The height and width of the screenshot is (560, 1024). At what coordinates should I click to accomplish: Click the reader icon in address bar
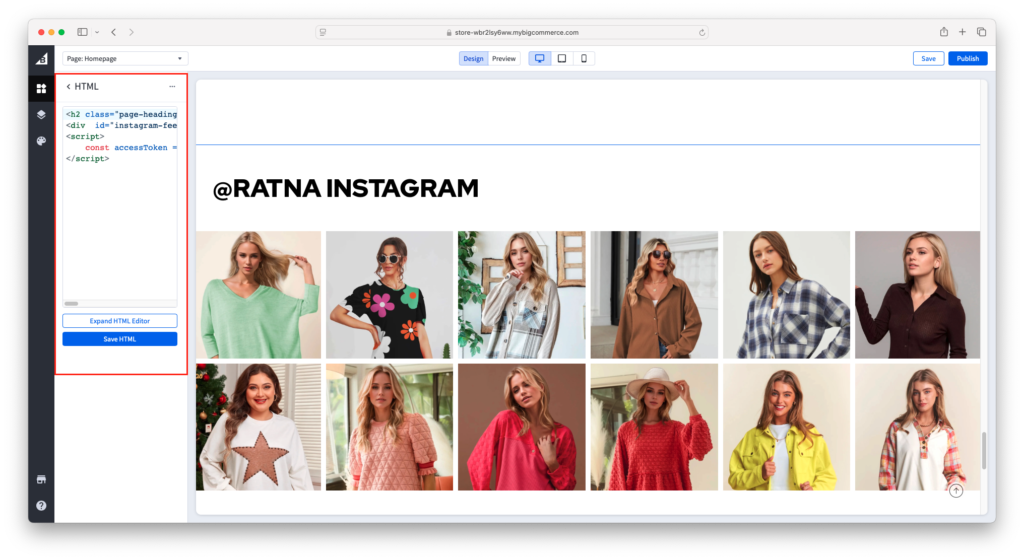[x=323, y=33]
